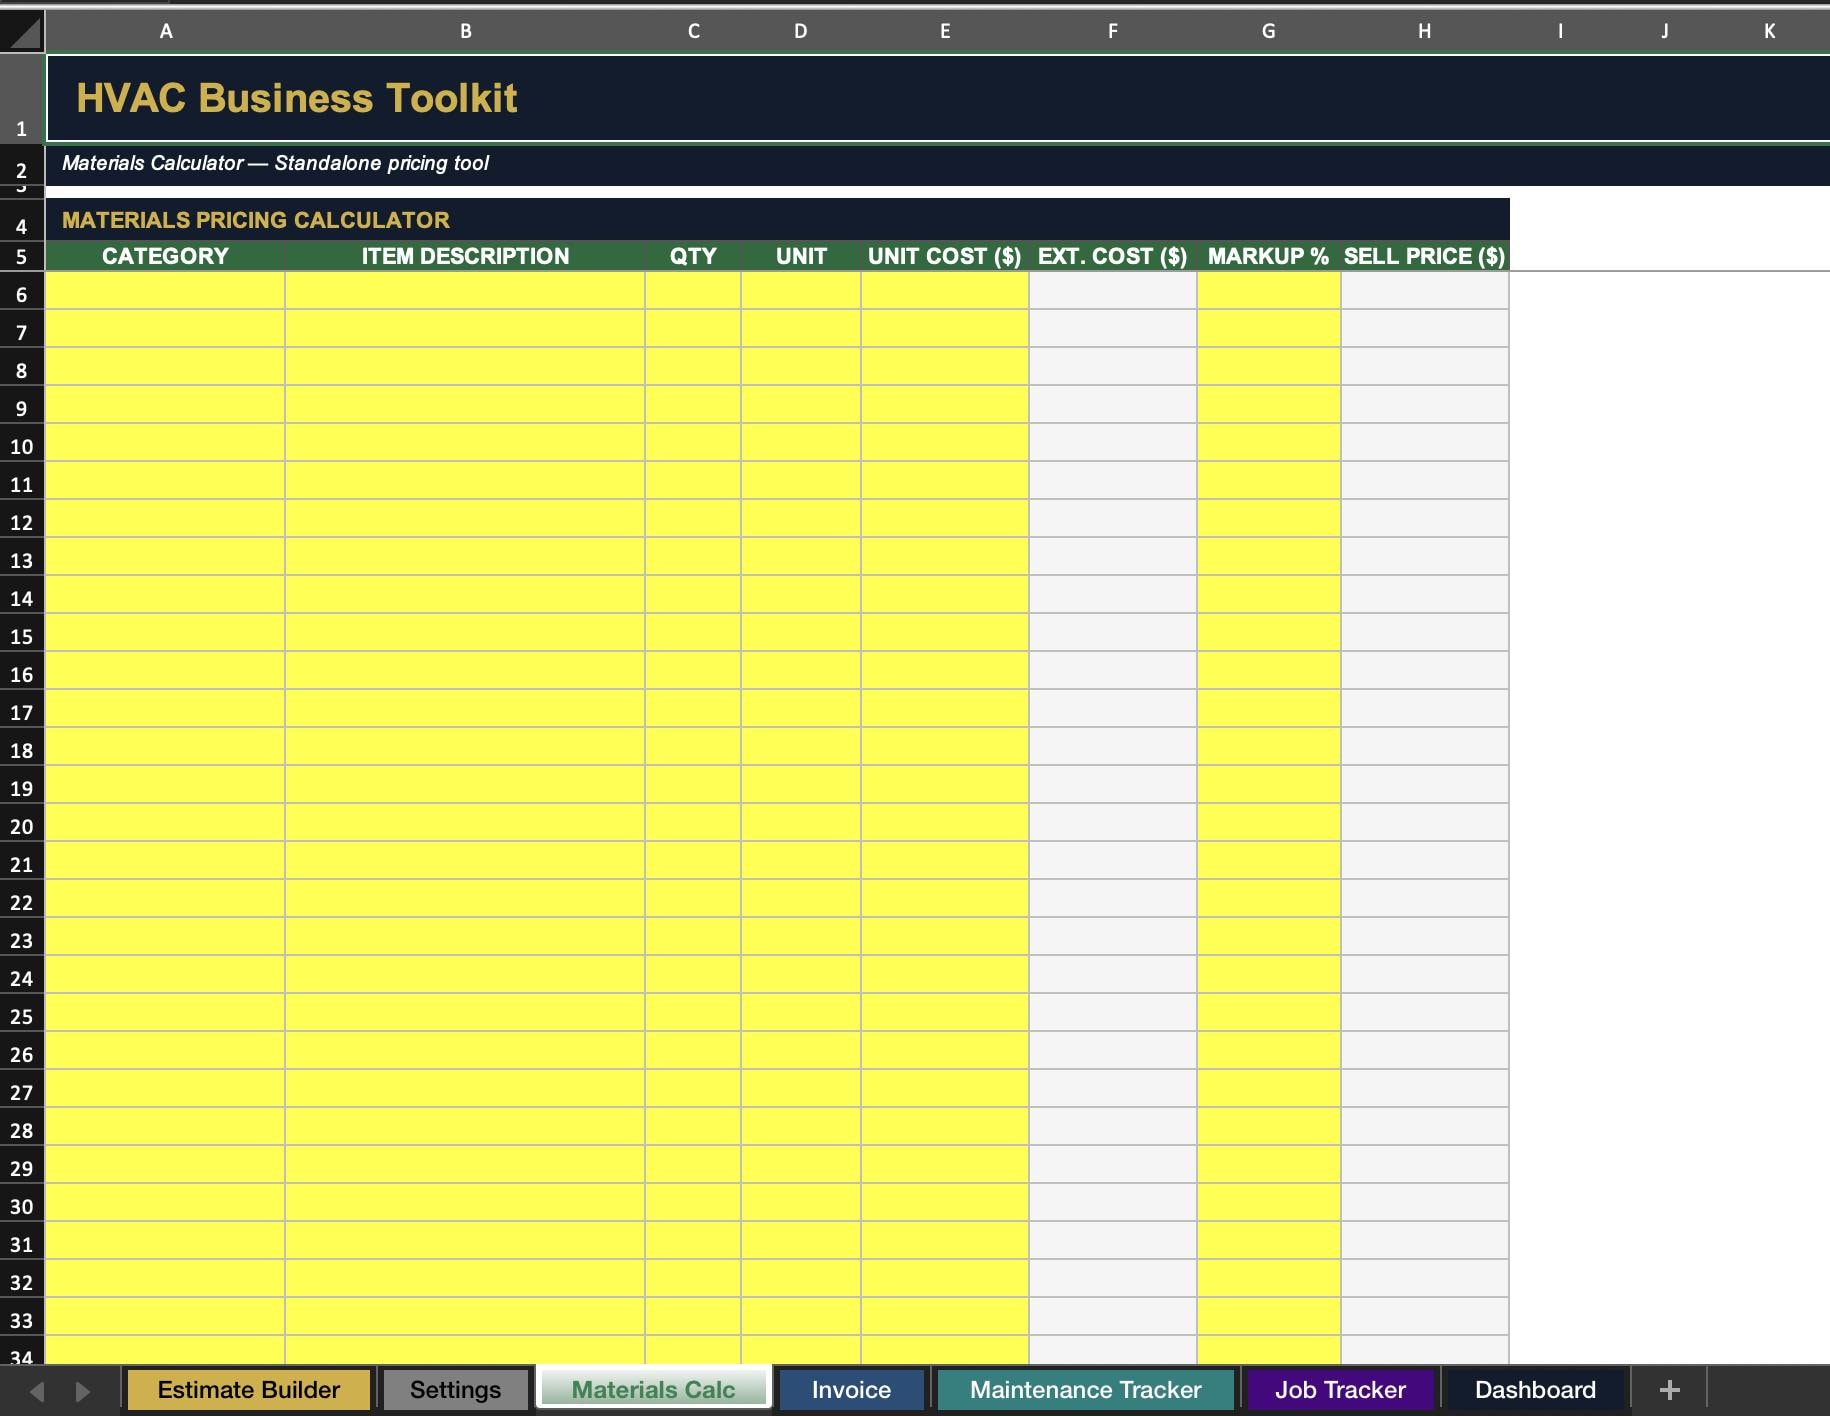Click the Materials Calculator subtitle text
This screenshot has height=1416, width=1830.
point(275,163)
